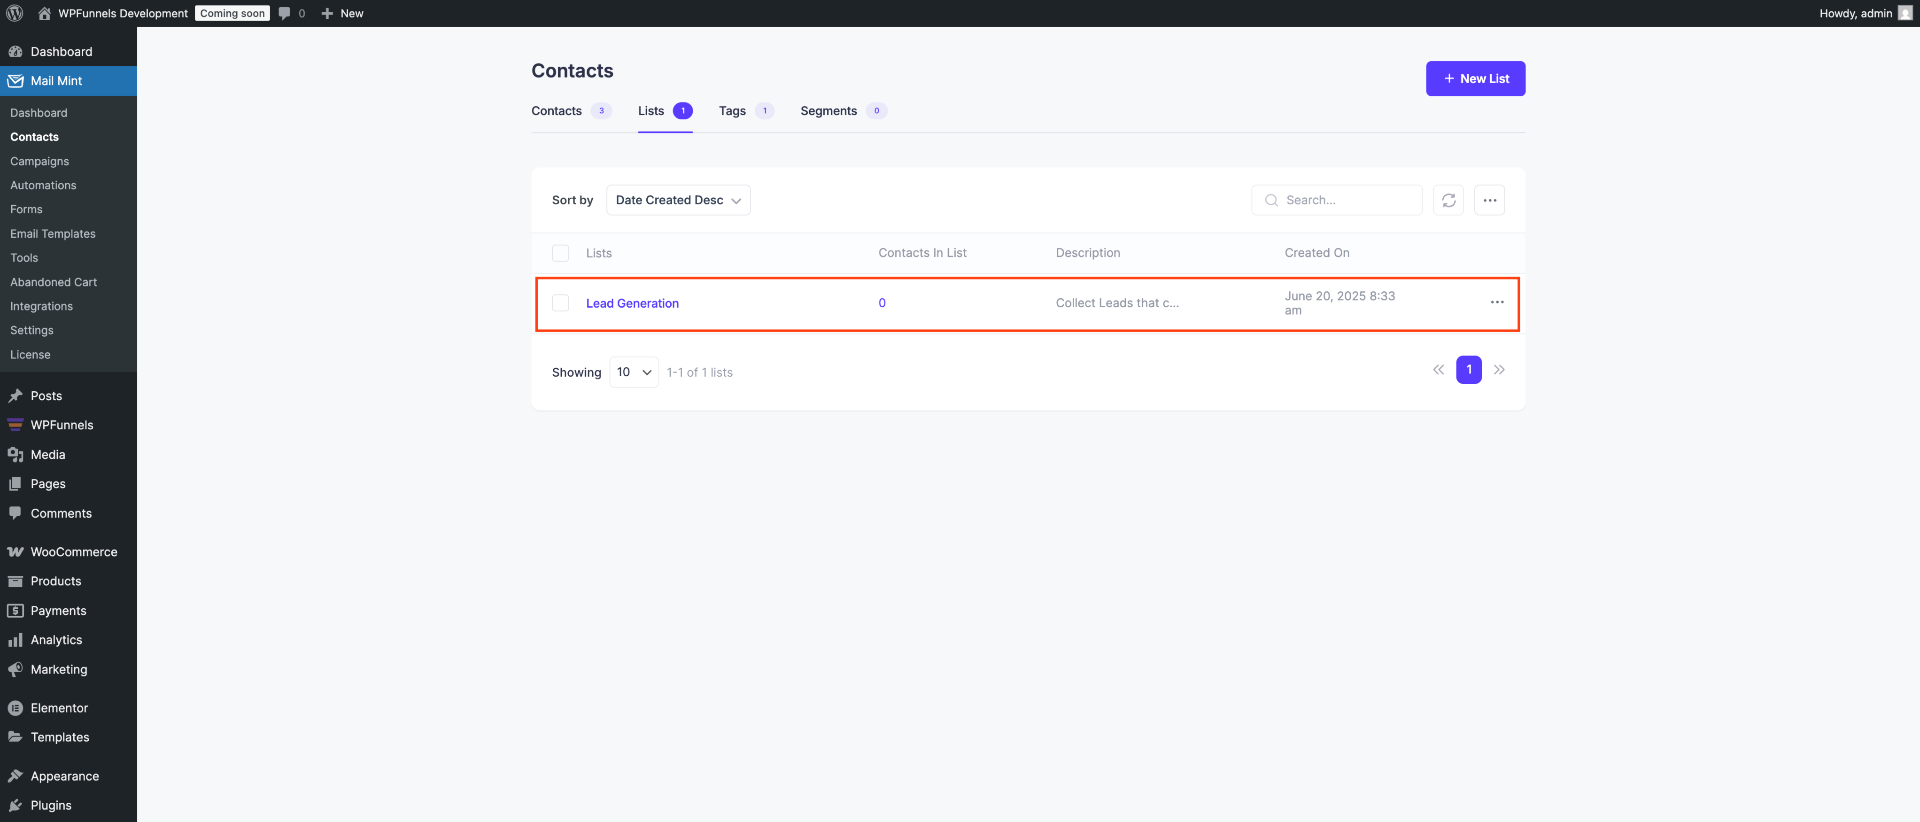Viewport: 1920px width, 822px height.
Task: Open Campaigns in Mail Mint submenu
Action: tap(40, 161)
